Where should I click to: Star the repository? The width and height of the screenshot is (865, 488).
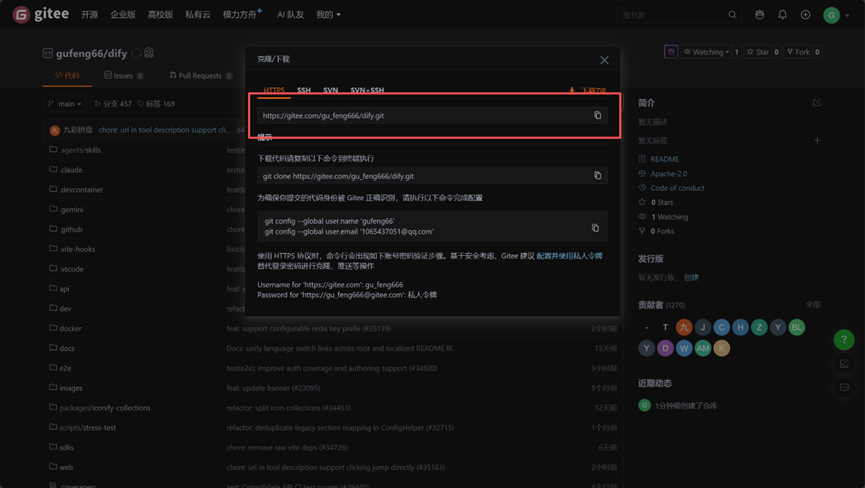click(757, 52)
